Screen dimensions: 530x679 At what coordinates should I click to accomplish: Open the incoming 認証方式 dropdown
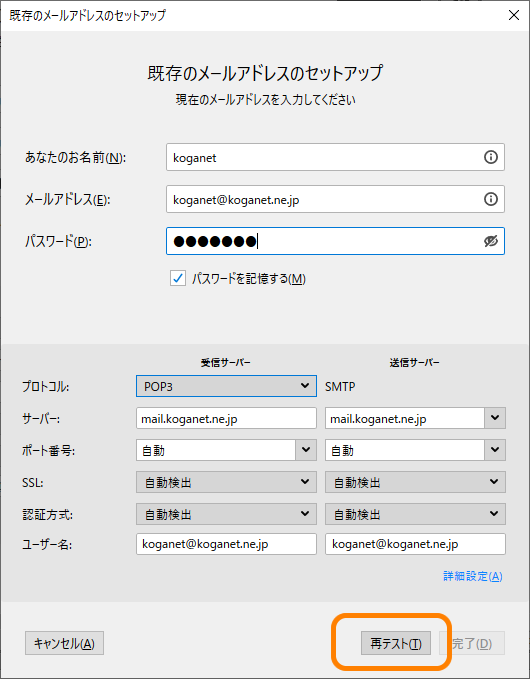[x=226, y=514]
